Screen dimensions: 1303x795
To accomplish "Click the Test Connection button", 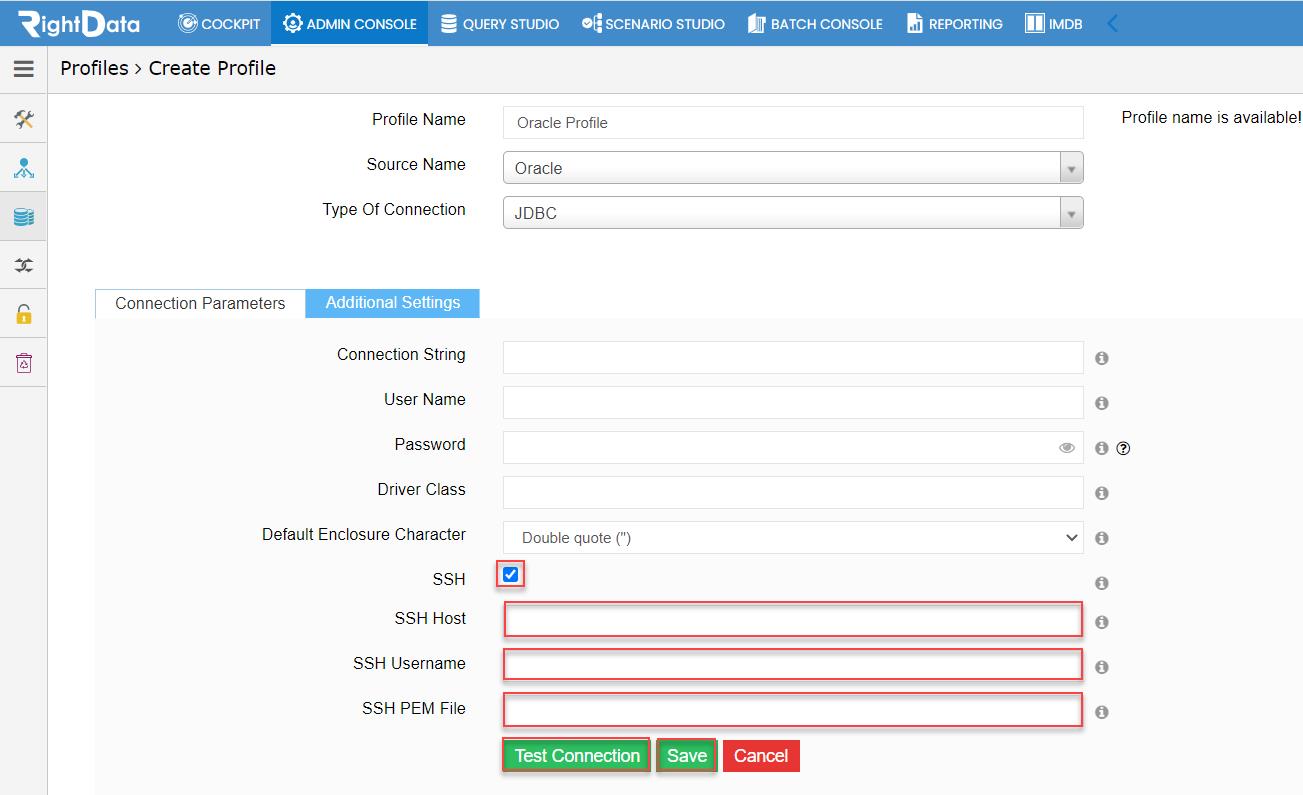I will [x=577, y=756].
